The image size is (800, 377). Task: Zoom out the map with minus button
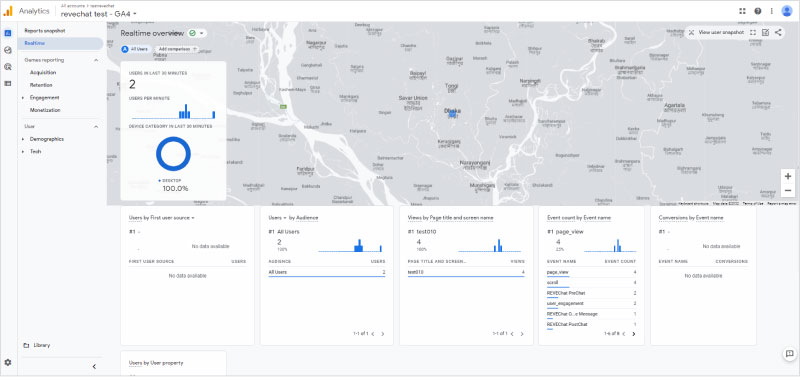[788, 191]
